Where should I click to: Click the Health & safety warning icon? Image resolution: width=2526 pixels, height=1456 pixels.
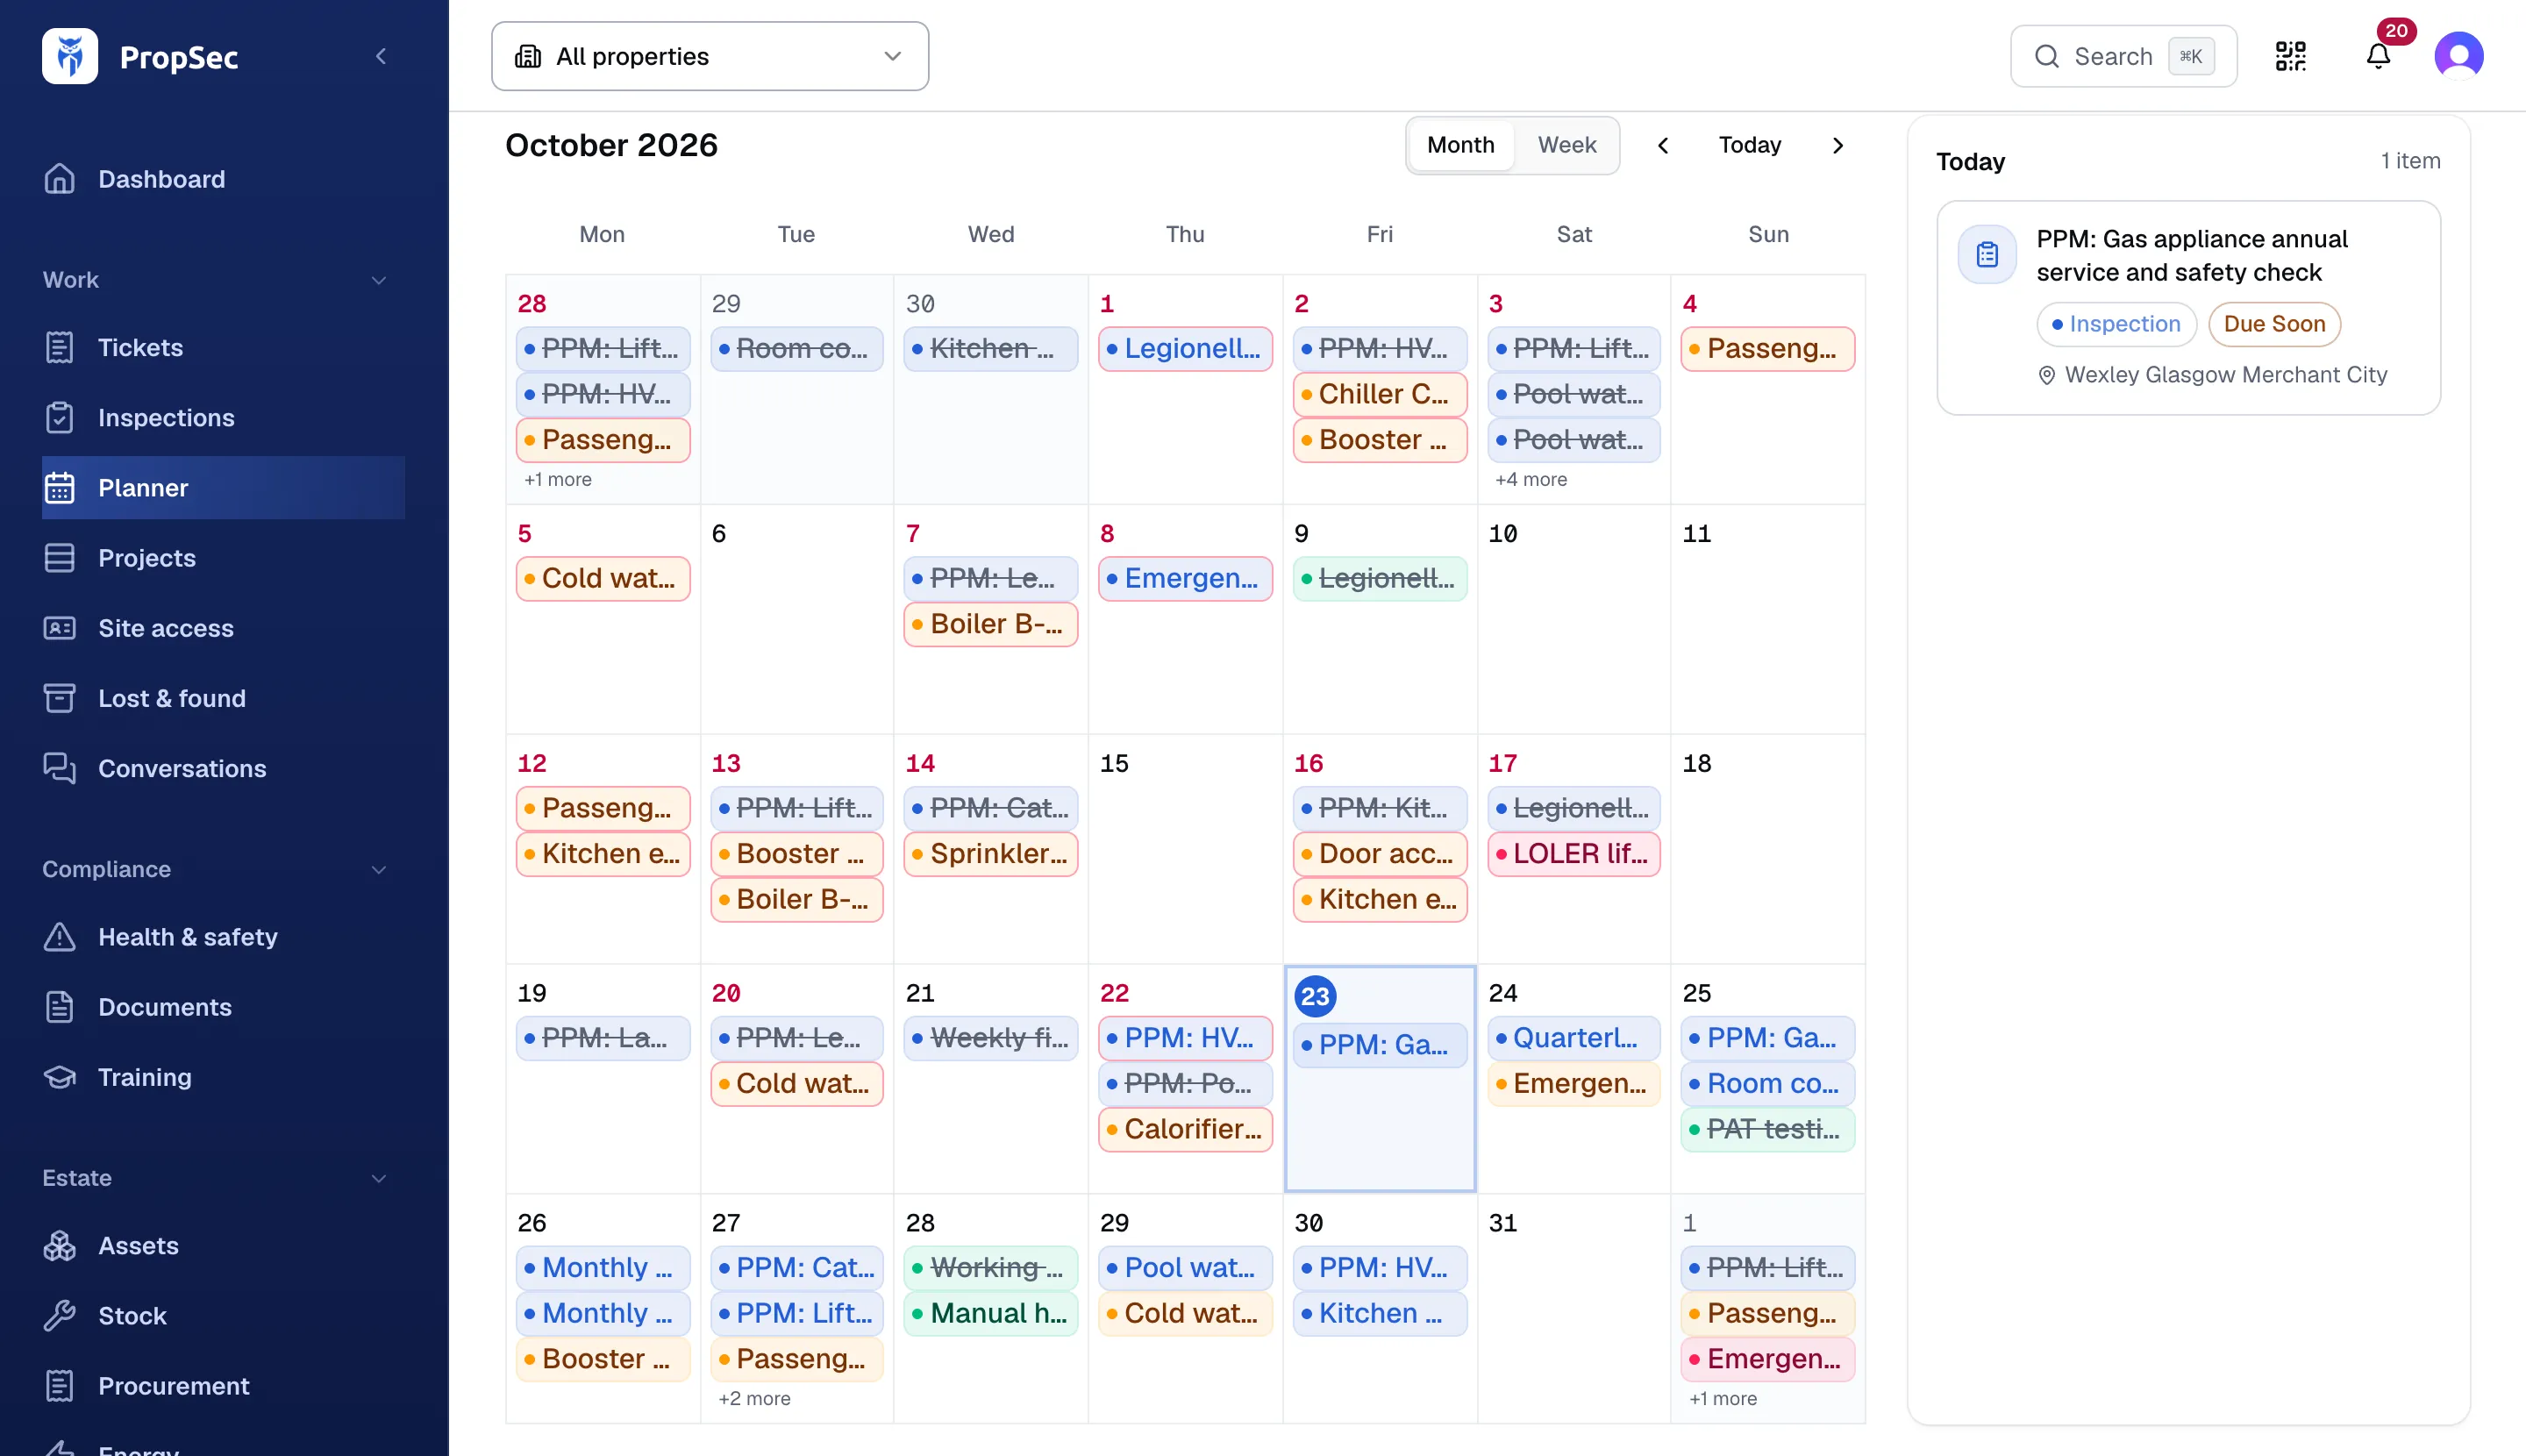click(60, 937)
